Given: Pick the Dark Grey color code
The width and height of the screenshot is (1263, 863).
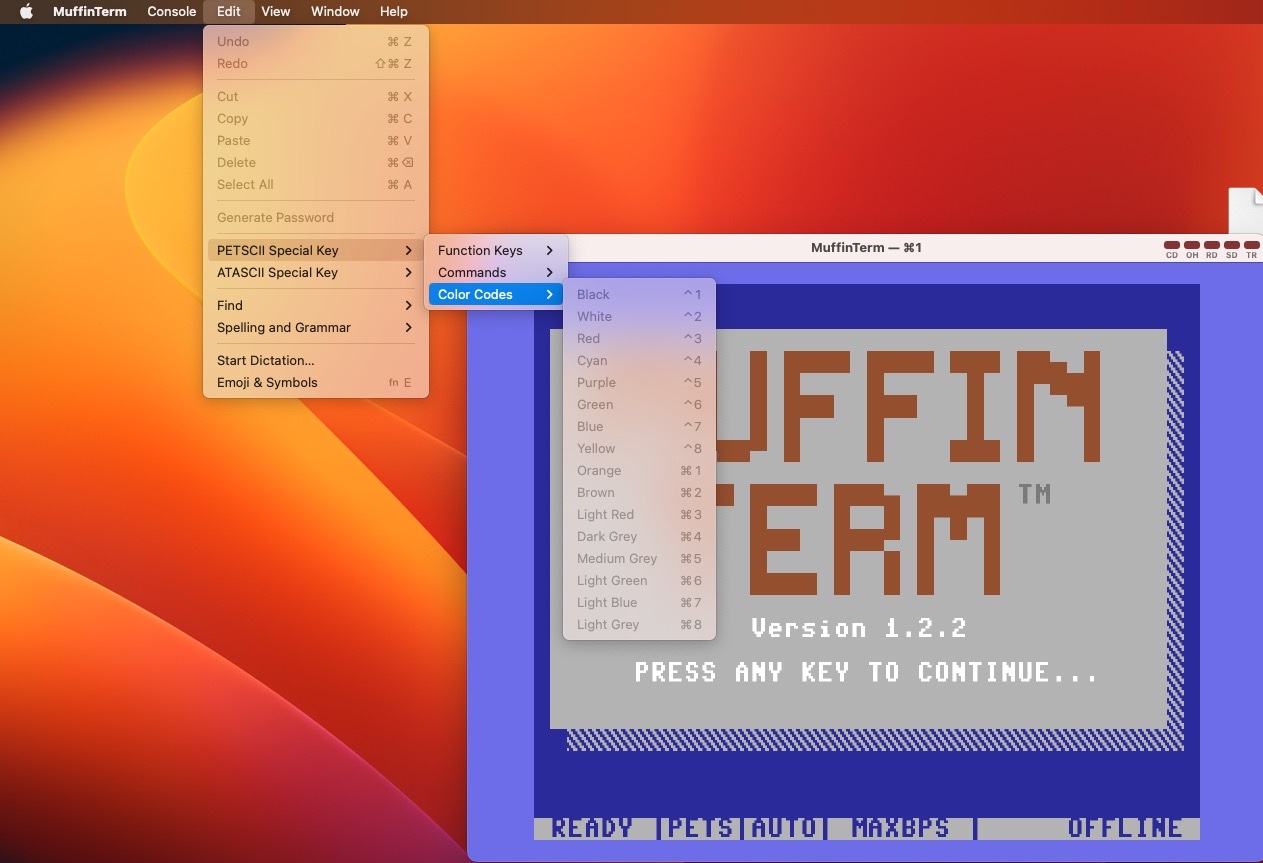Looking at the screenshot, I should coord(640,536).
